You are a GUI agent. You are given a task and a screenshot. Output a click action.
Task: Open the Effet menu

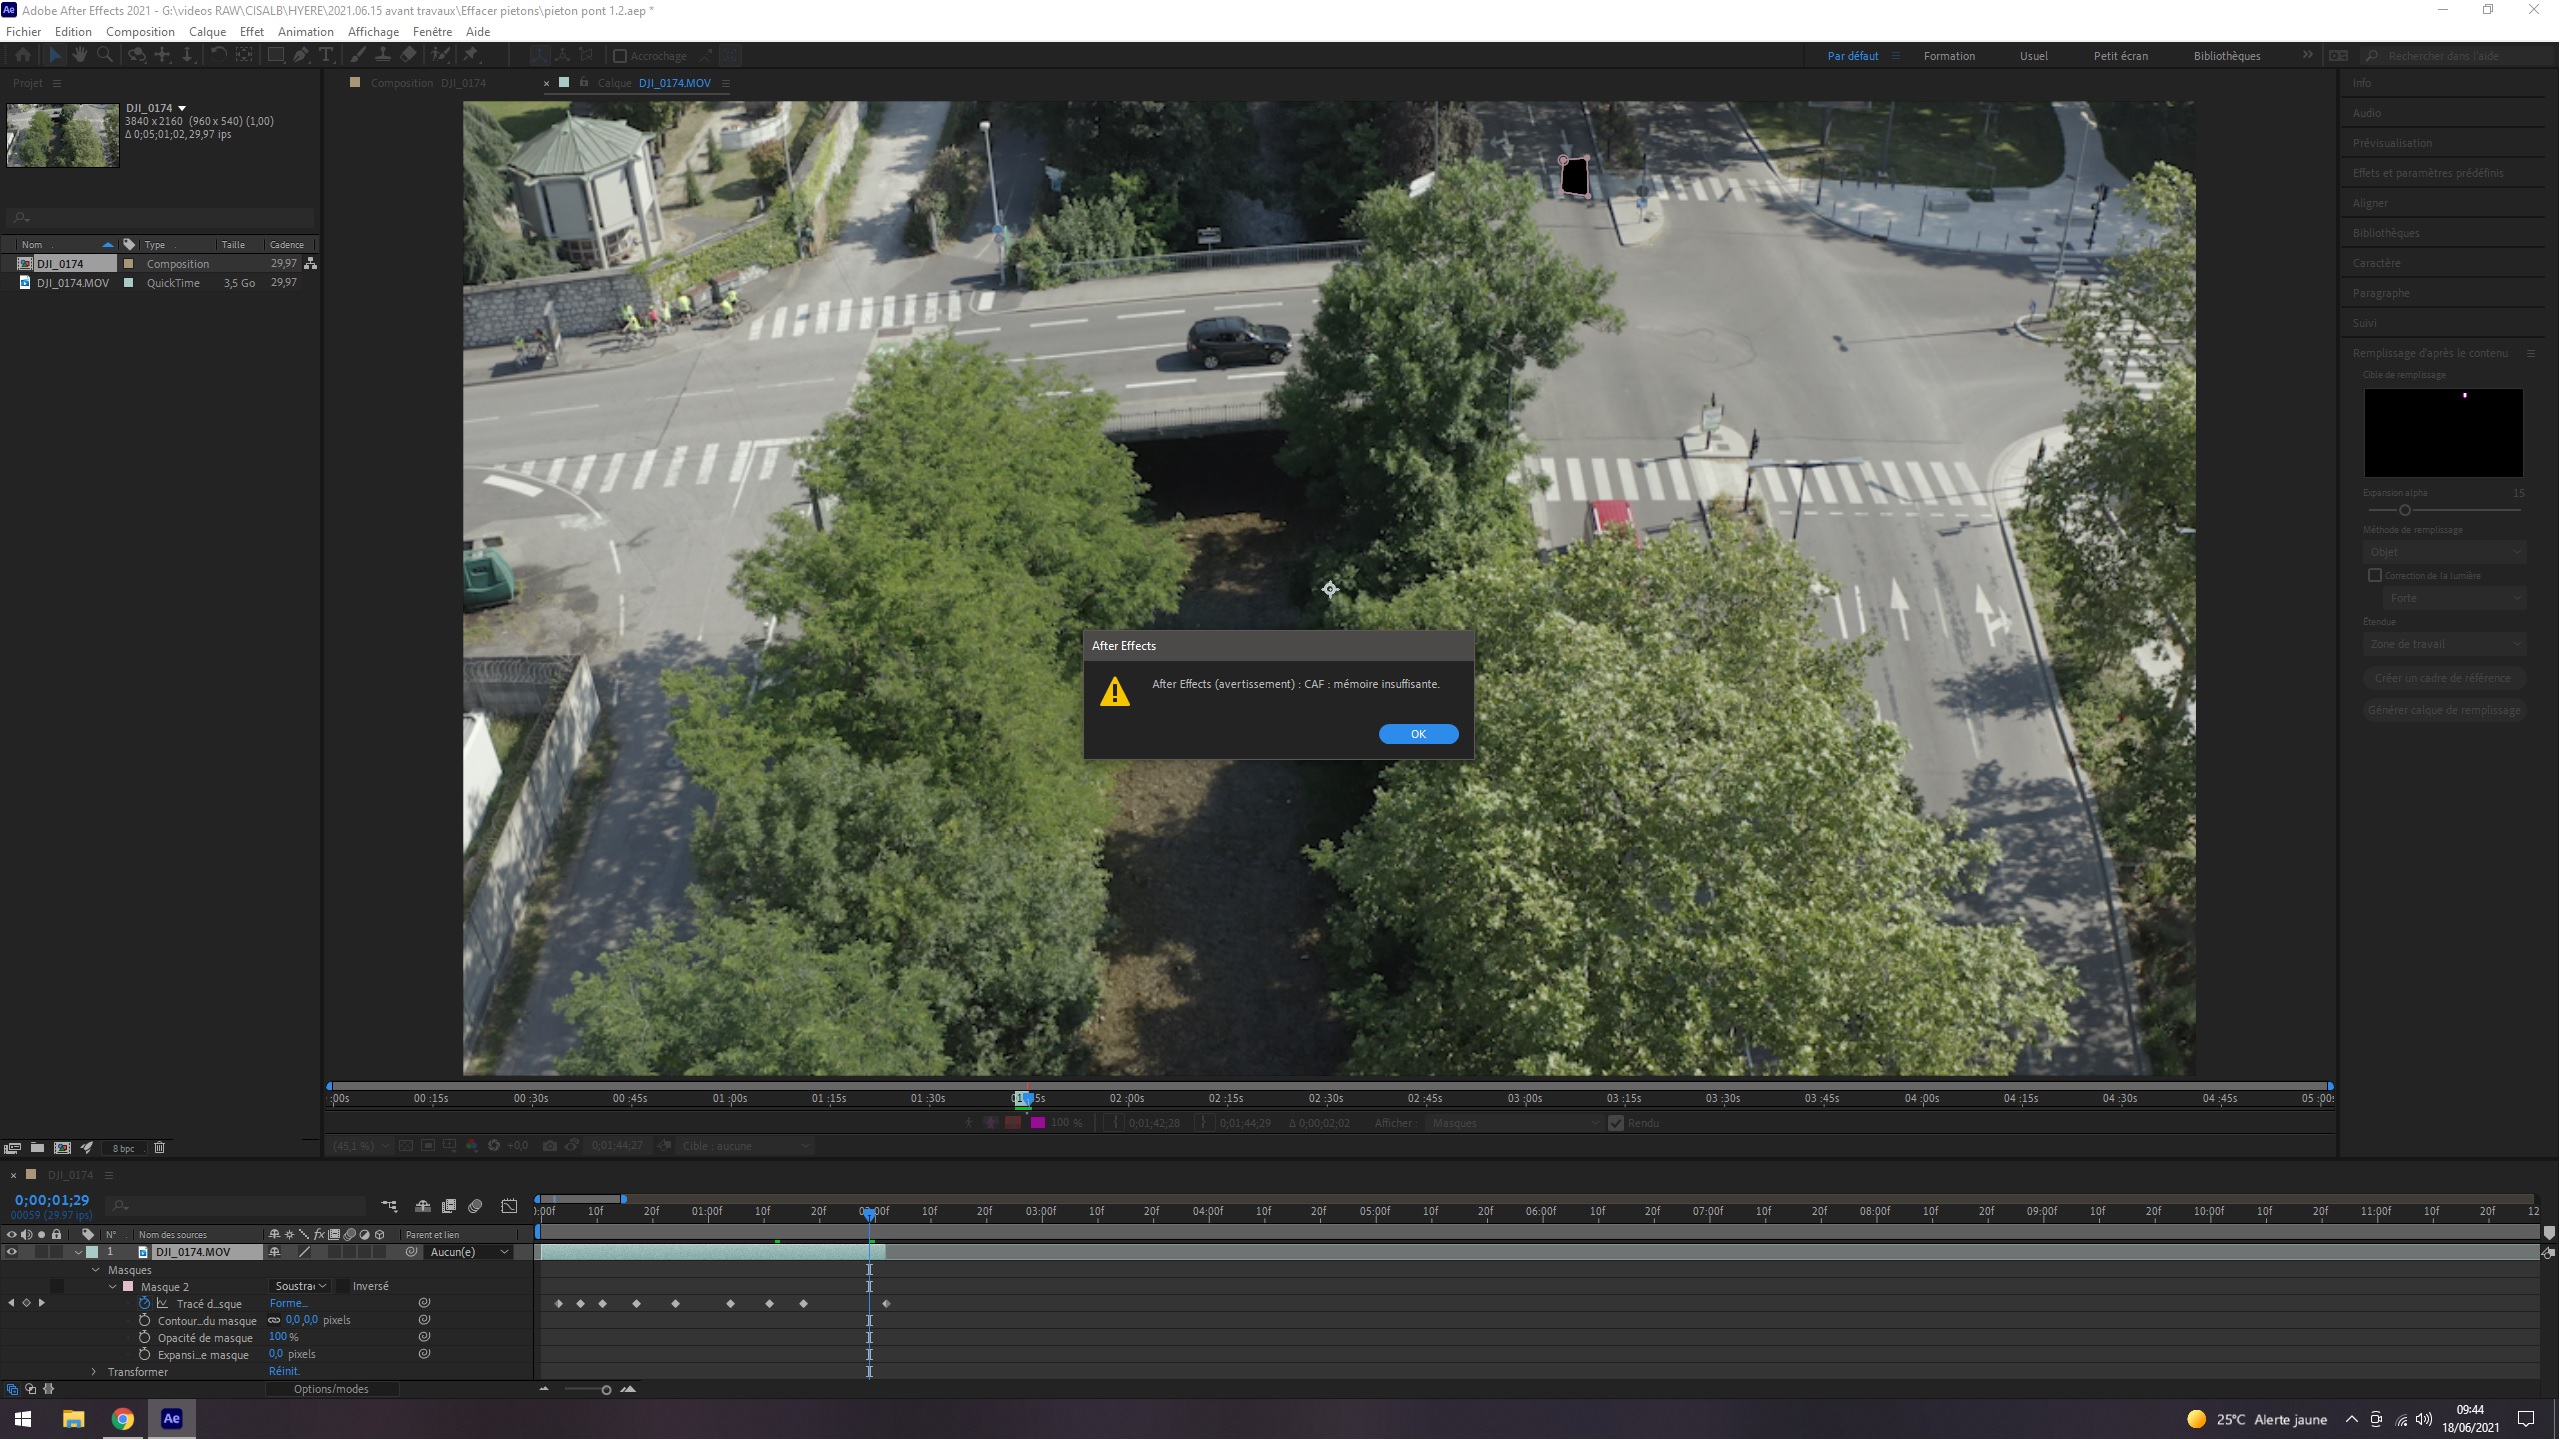point(252,31)
